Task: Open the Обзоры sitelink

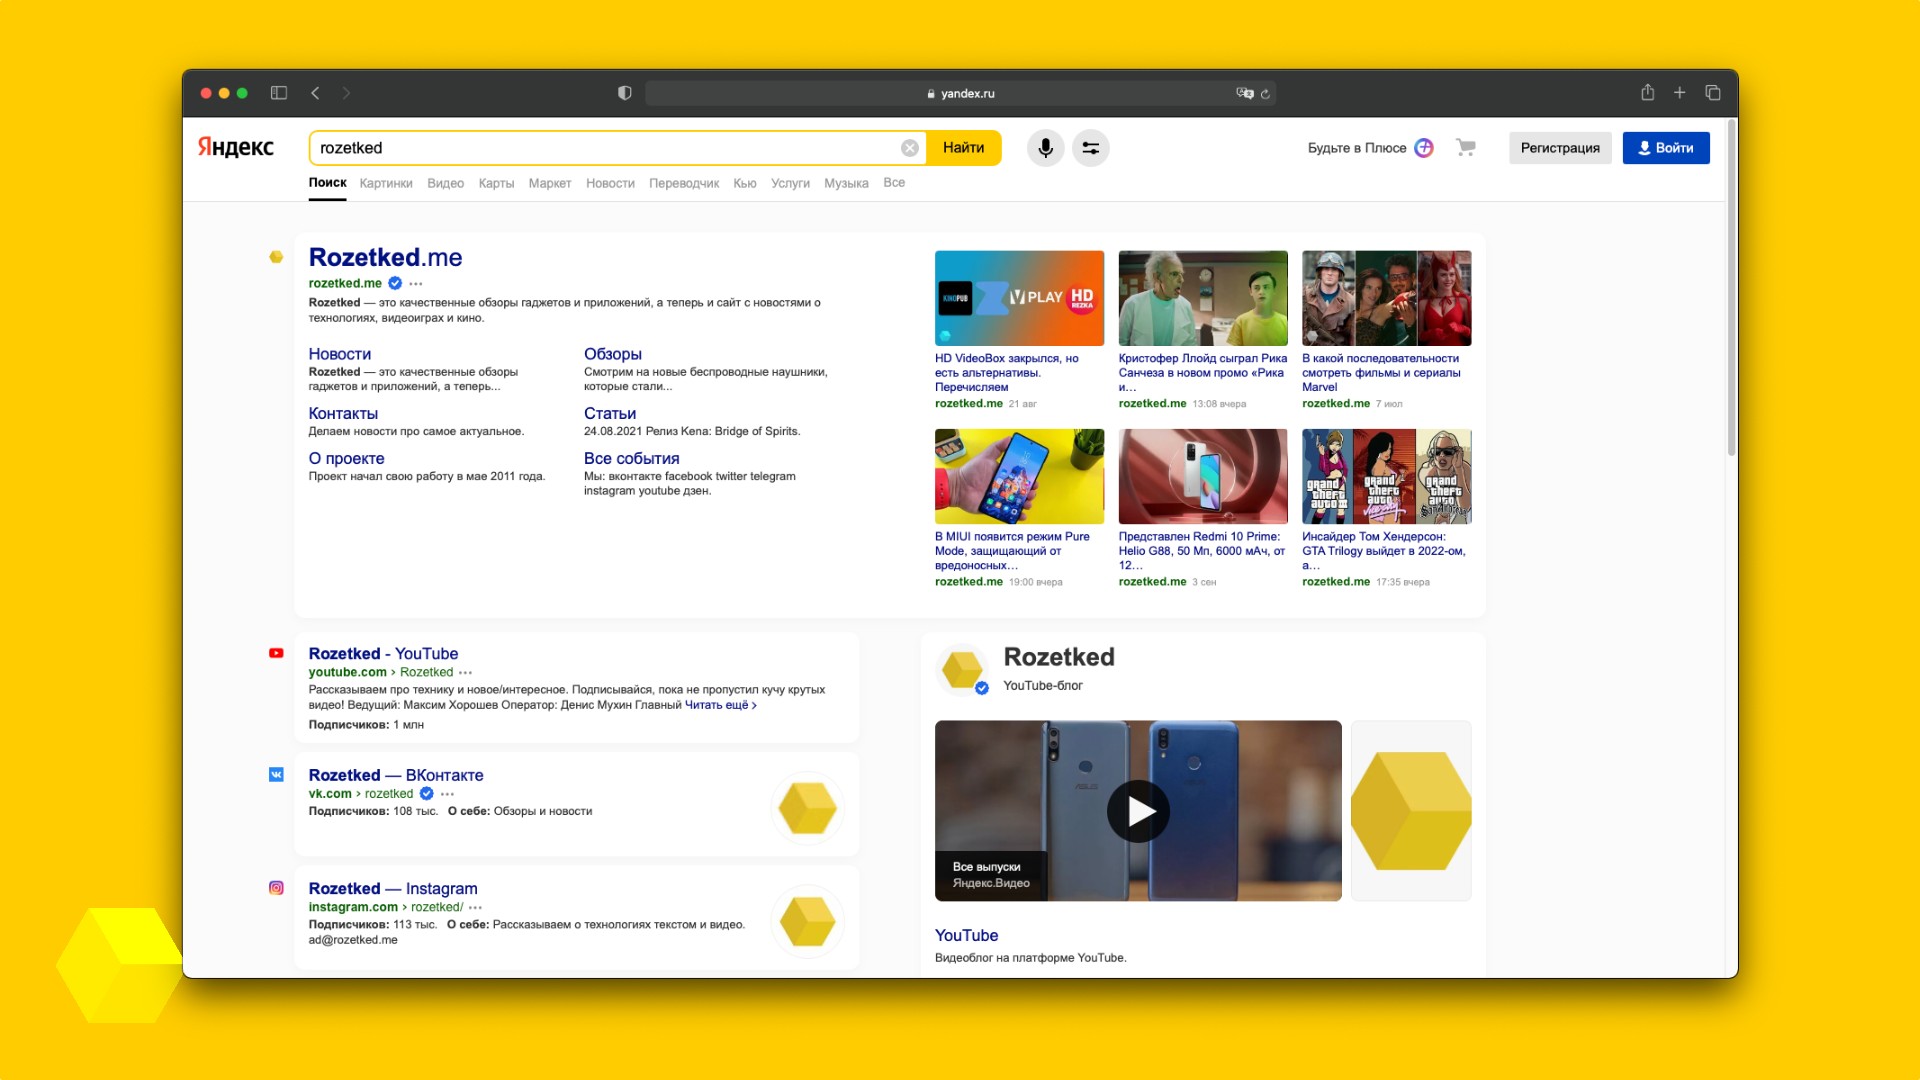Action: pos(613,354)
